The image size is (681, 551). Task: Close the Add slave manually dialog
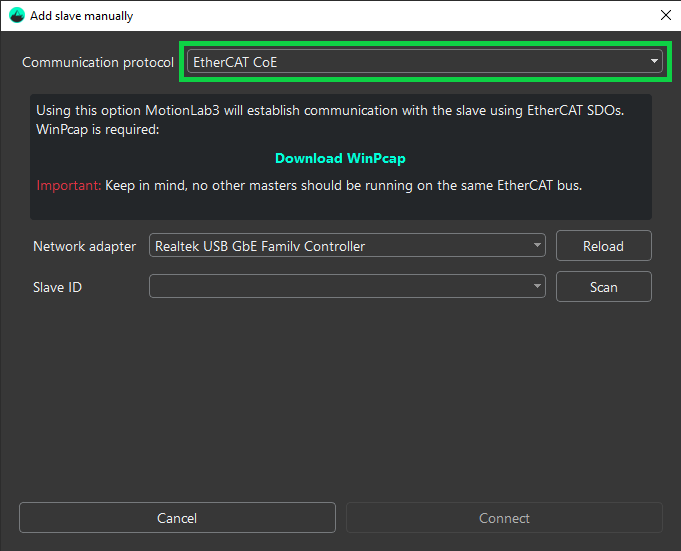click(x=665, y=16)
